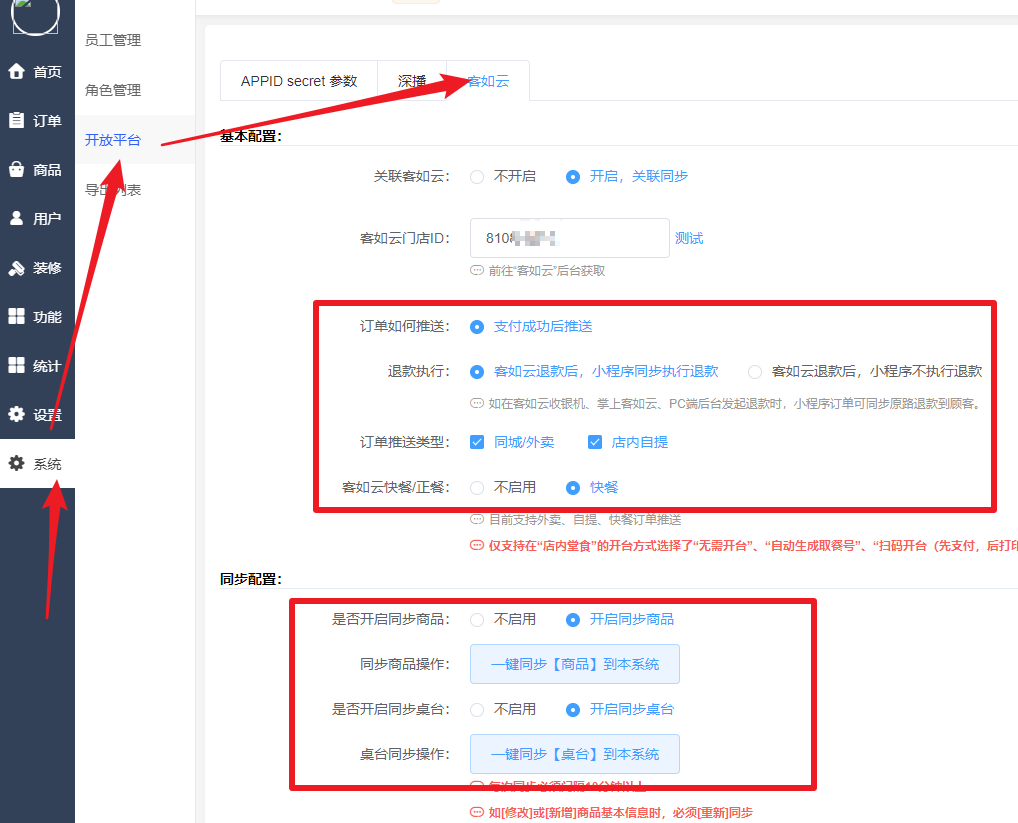This screenshot has height=823, width=1018.
Task: Switch to 客如云 tab
Action: coord(488,81)
